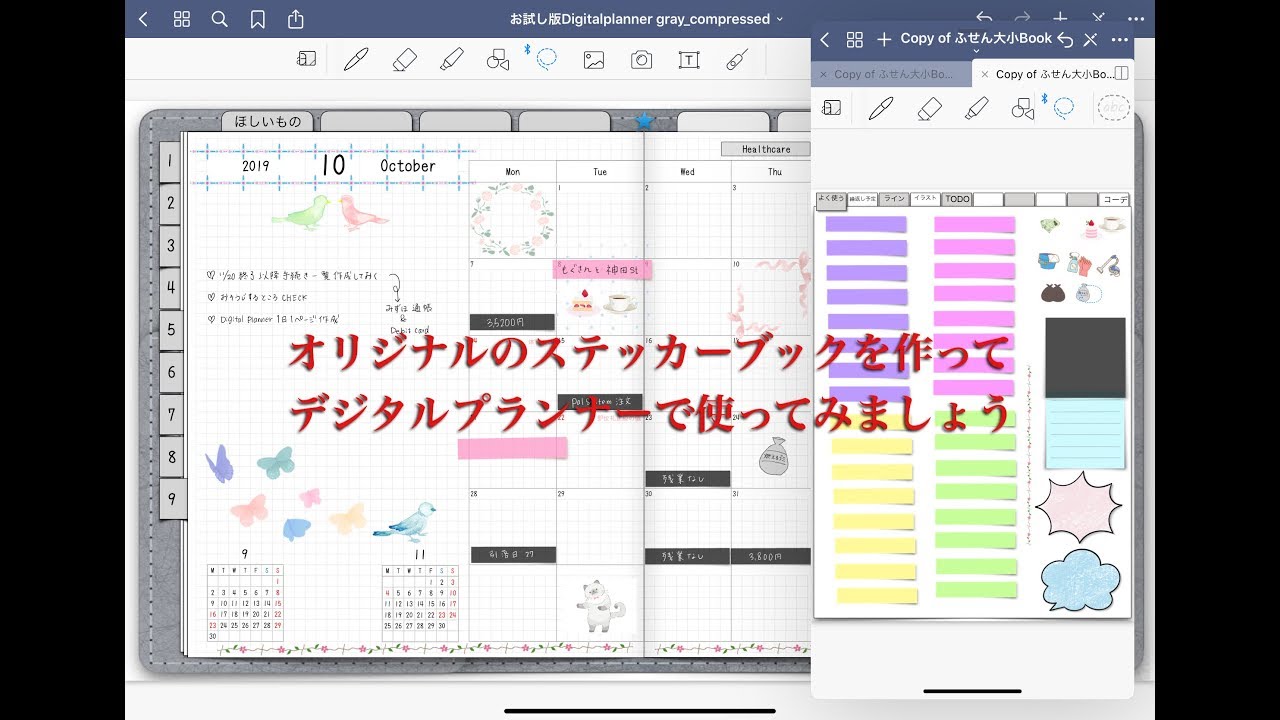Close the active Copy of ふせん大小Bo tab
Viewport: 1280px width, 720px height.
click(x=985, y=74)
